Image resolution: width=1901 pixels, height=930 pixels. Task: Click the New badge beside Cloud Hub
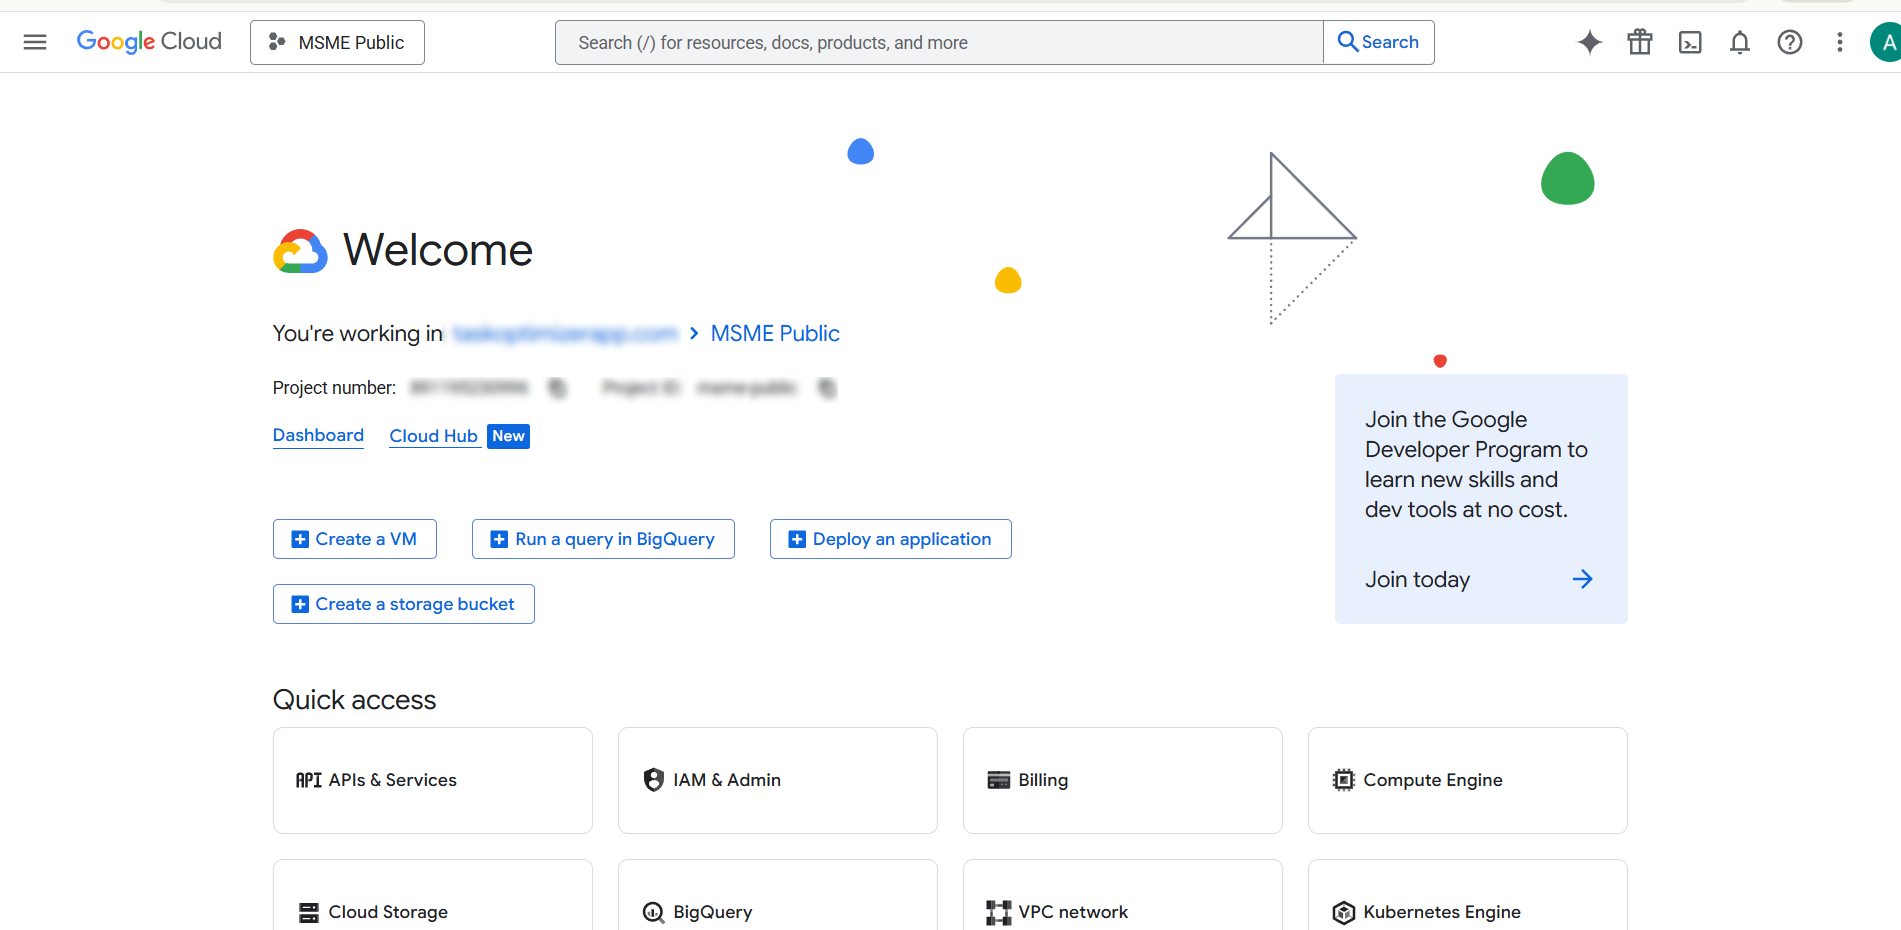click(508, 436)
